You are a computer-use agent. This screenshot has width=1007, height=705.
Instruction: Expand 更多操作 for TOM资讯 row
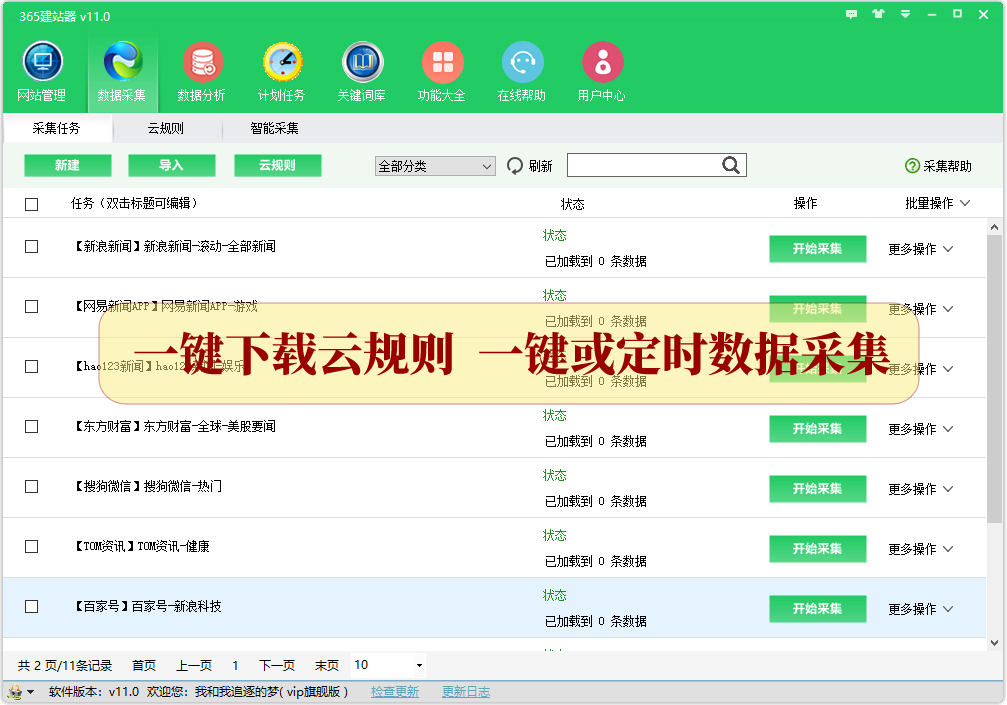[921, 549]
